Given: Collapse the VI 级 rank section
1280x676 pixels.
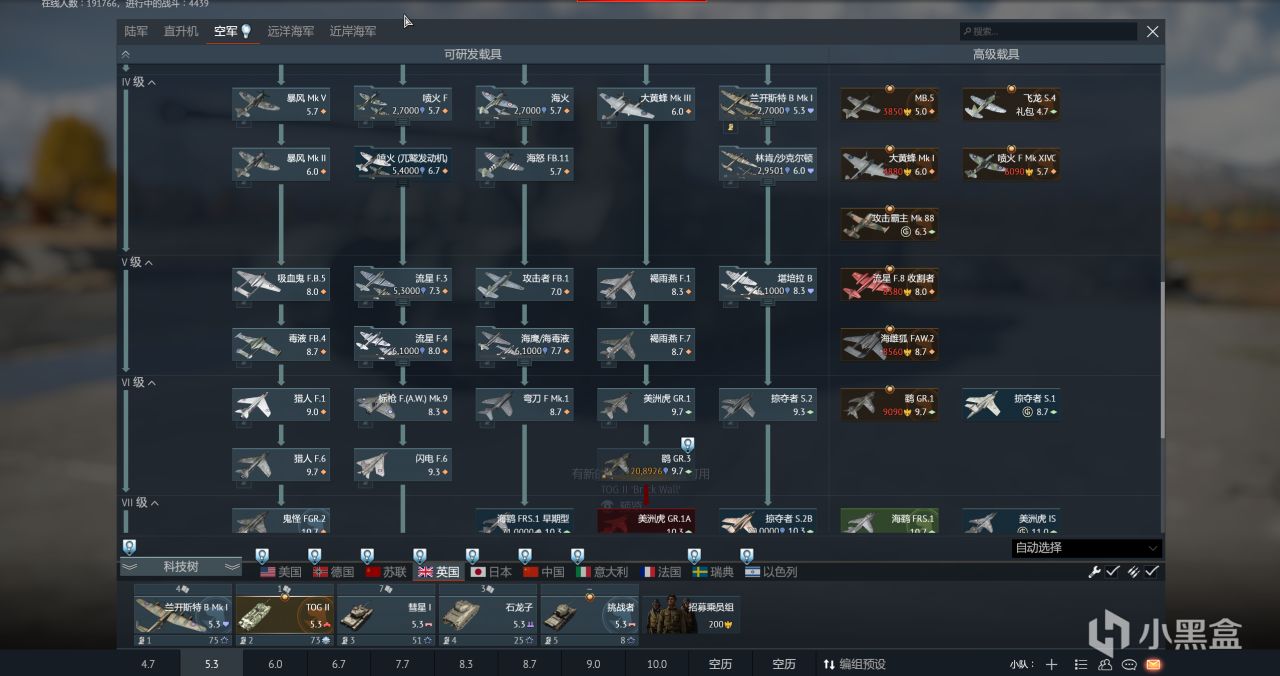Looking at the screenshot, I should 139,382.
